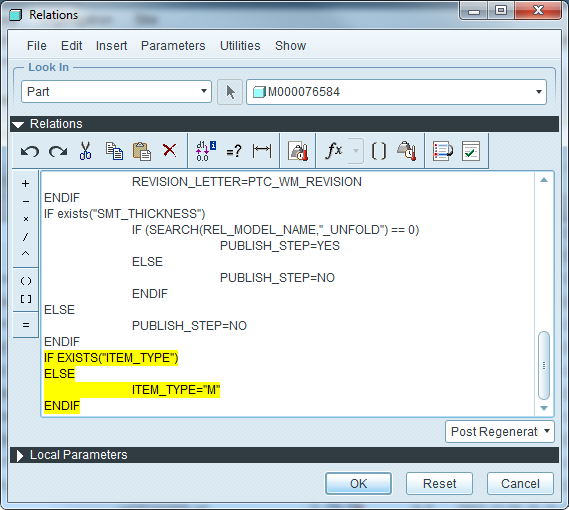Click the line IF EXISTS("ITEM_TYPE")
Image resolution: width=569 pixels, height=510 pixels.
click(x=111, y=358)
